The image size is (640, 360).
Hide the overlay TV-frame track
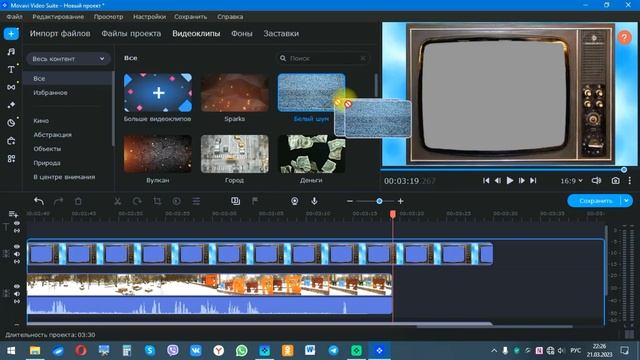click(x=17, y=247)
